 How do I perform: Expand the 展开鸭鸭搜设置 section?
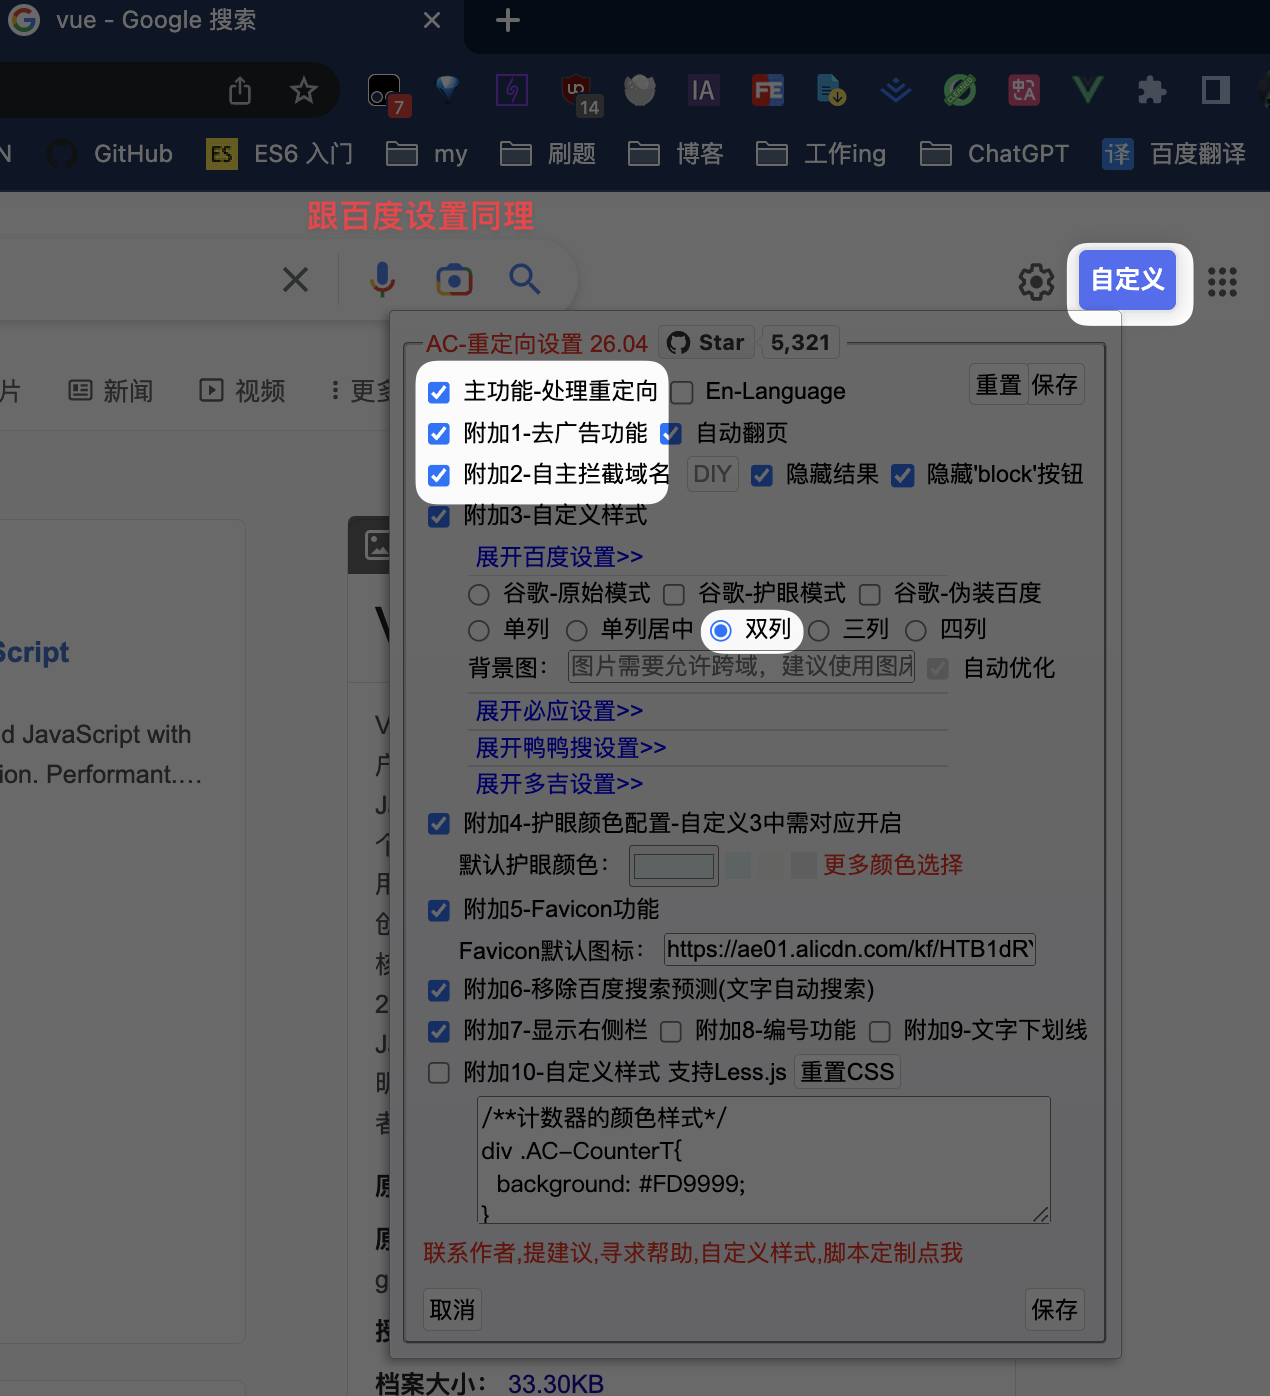pos(570,748)
